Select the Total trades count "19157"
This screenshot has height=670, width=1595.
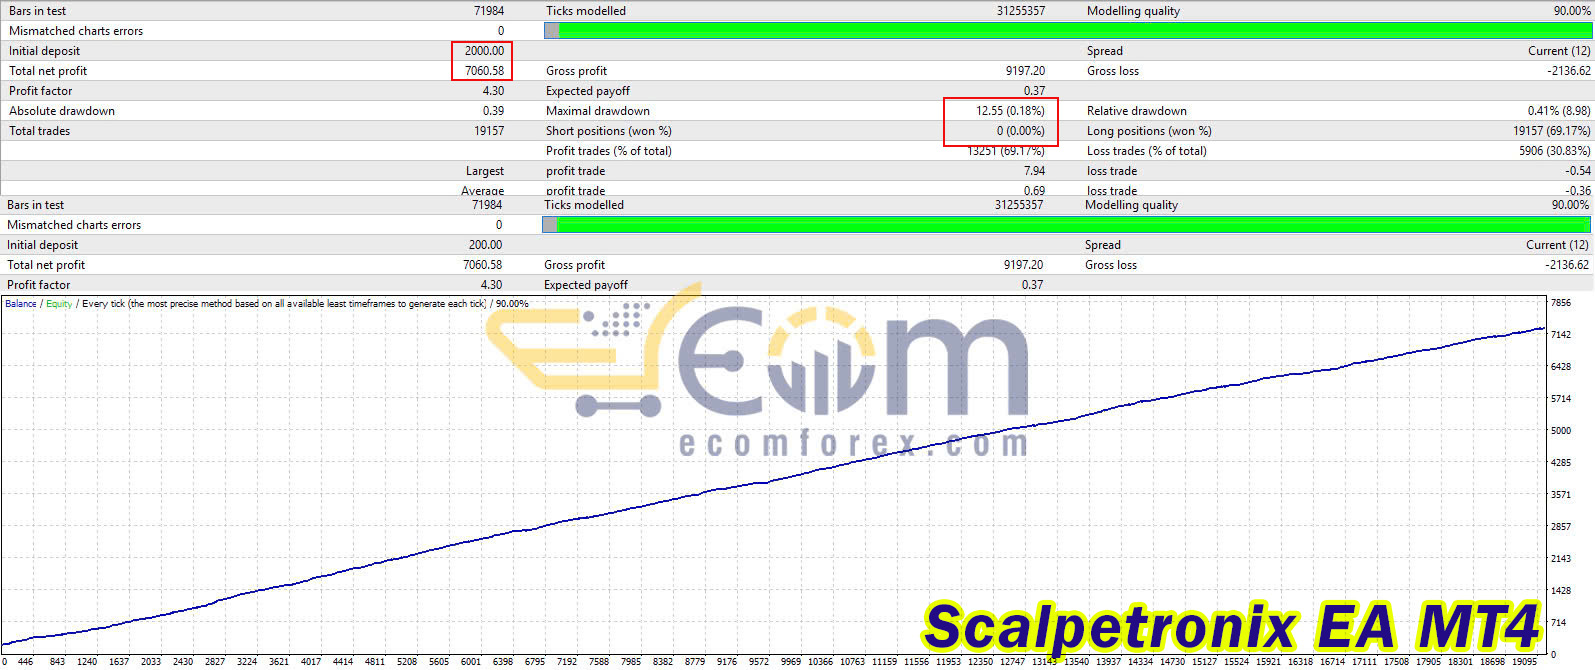click(489, 131)
